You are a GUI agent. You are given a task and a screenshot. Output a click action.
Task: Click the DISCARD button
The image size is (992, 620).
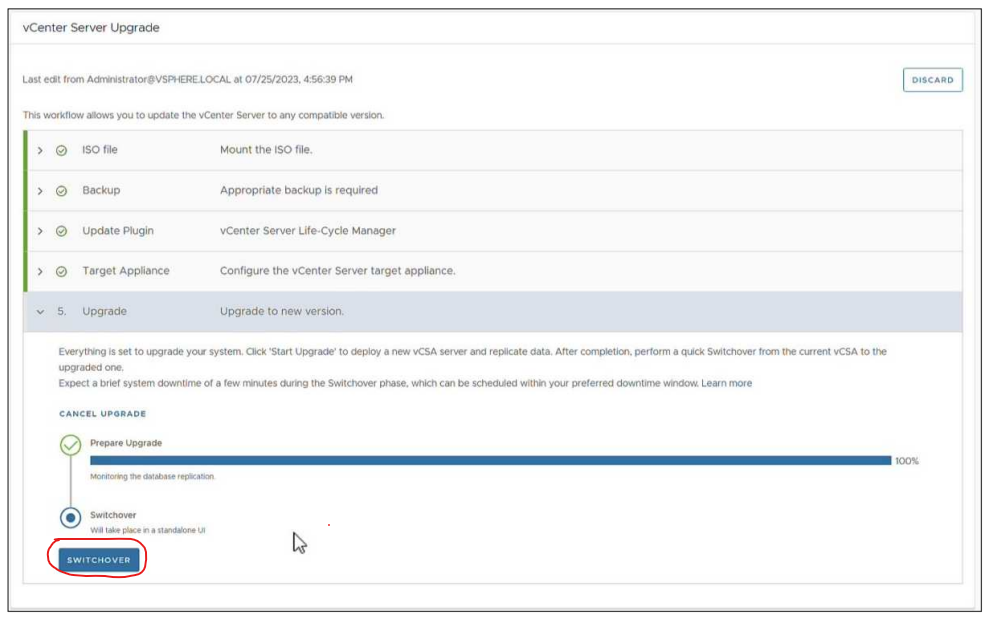pyautogui.click(x=932, y=80)
